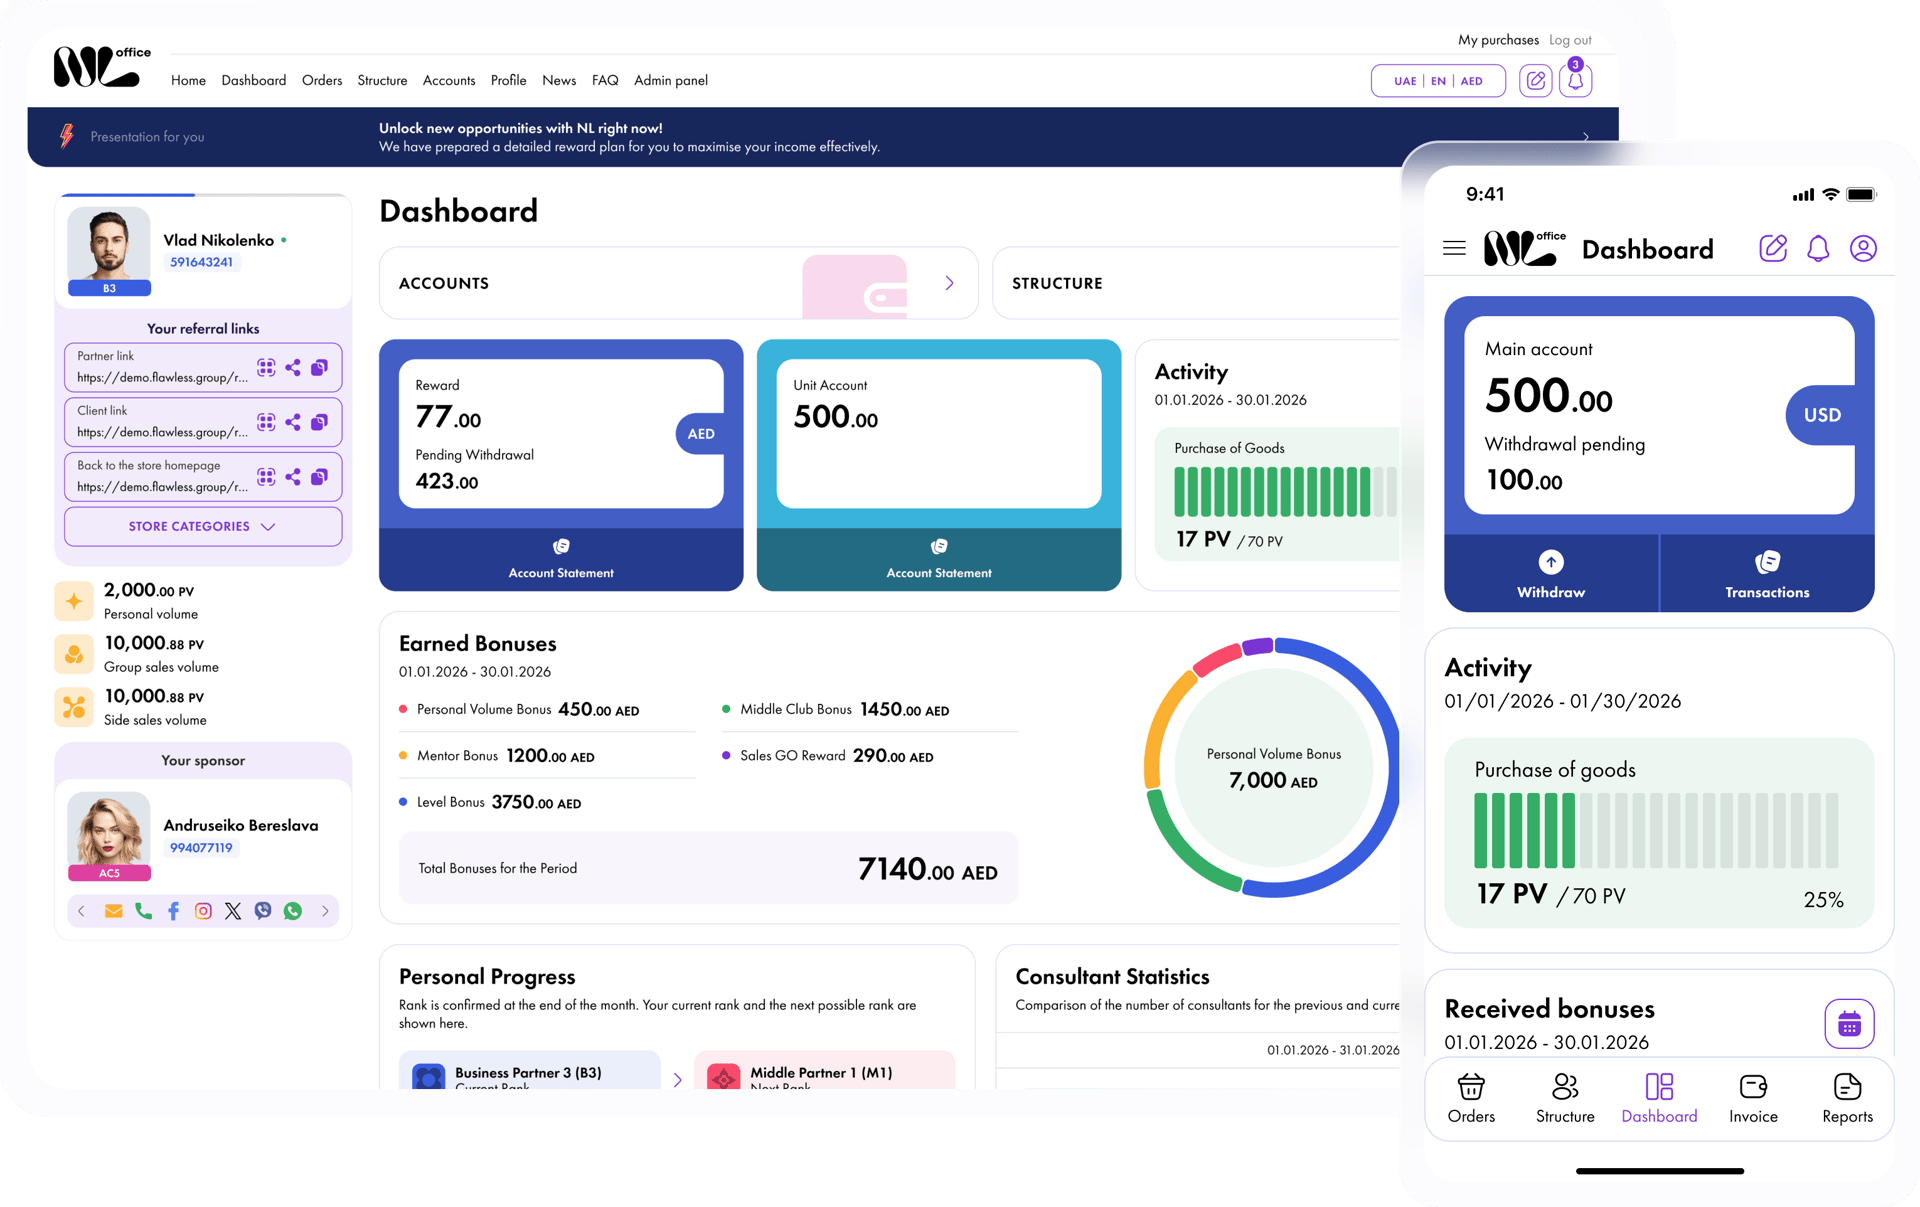The image size is (1920, 1207).
Task: Click Vlad Nikolenko's profile photo
Action: (109, 245)
